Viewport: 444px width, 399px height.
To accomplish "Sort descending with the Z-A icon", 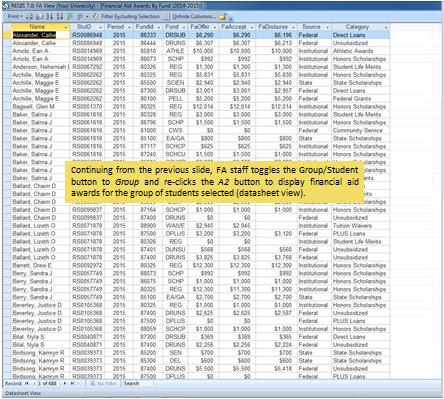I will pyautogui.click(x=60, y=16).
